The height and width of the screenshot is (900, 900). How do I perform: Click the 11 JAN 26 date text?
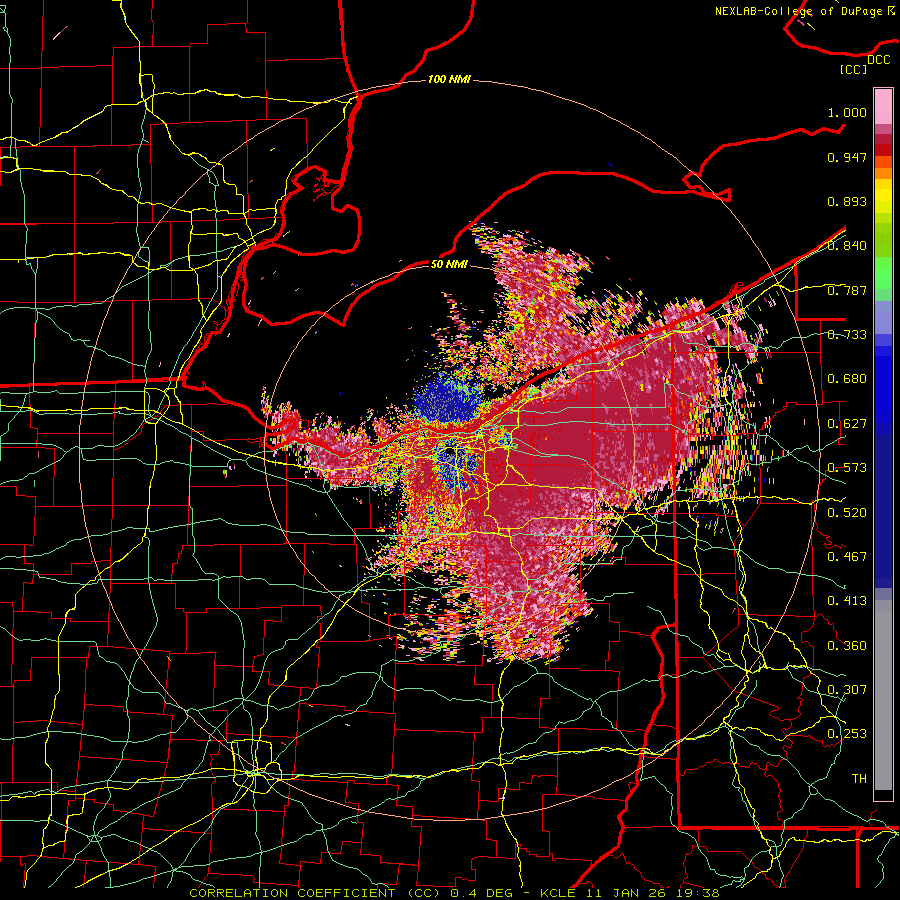tap(626, 893)
